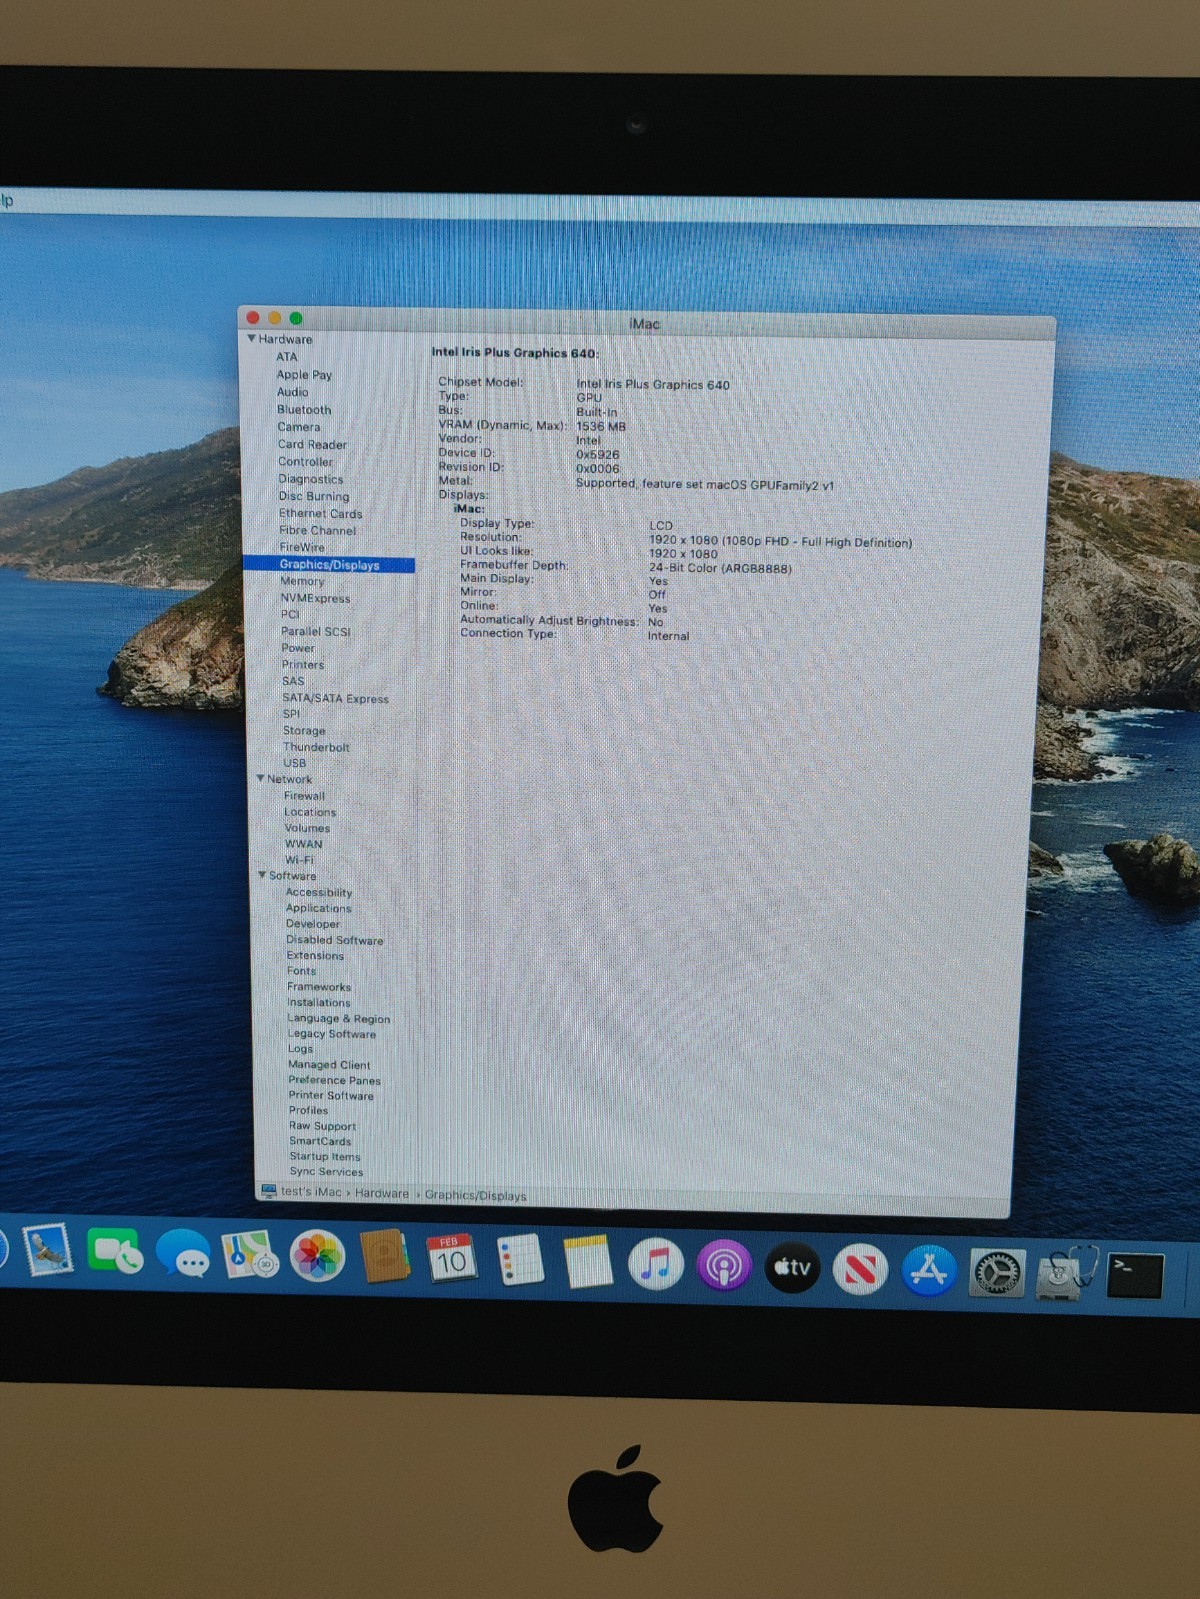Open System Preferences gear icon
The width and height of the screenshot is (1200, 1599).
click(x=997, y=1273)
